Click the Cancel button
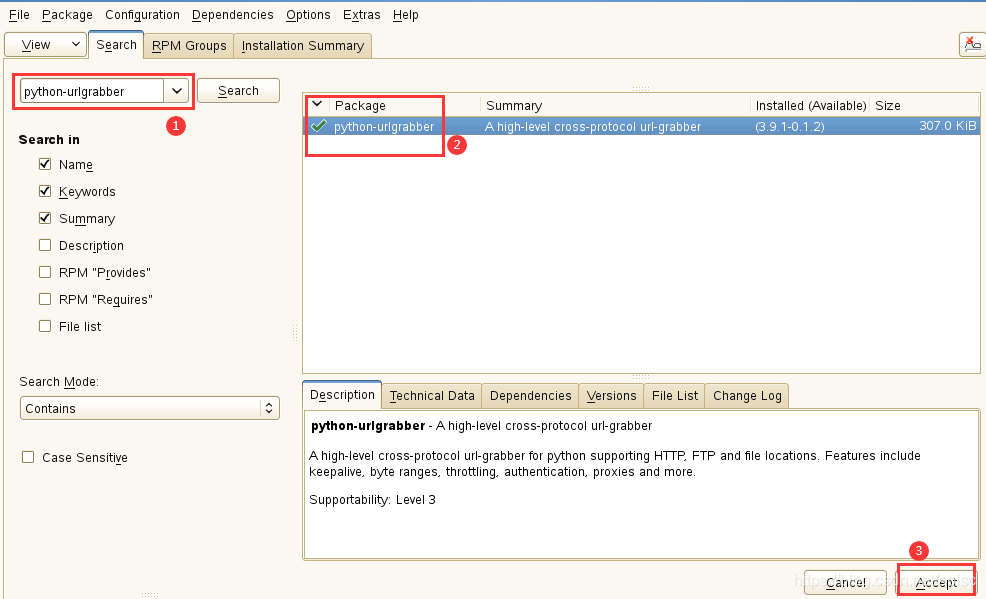The width and height of the screenshot is (986, 599). [x=845, y=582]
